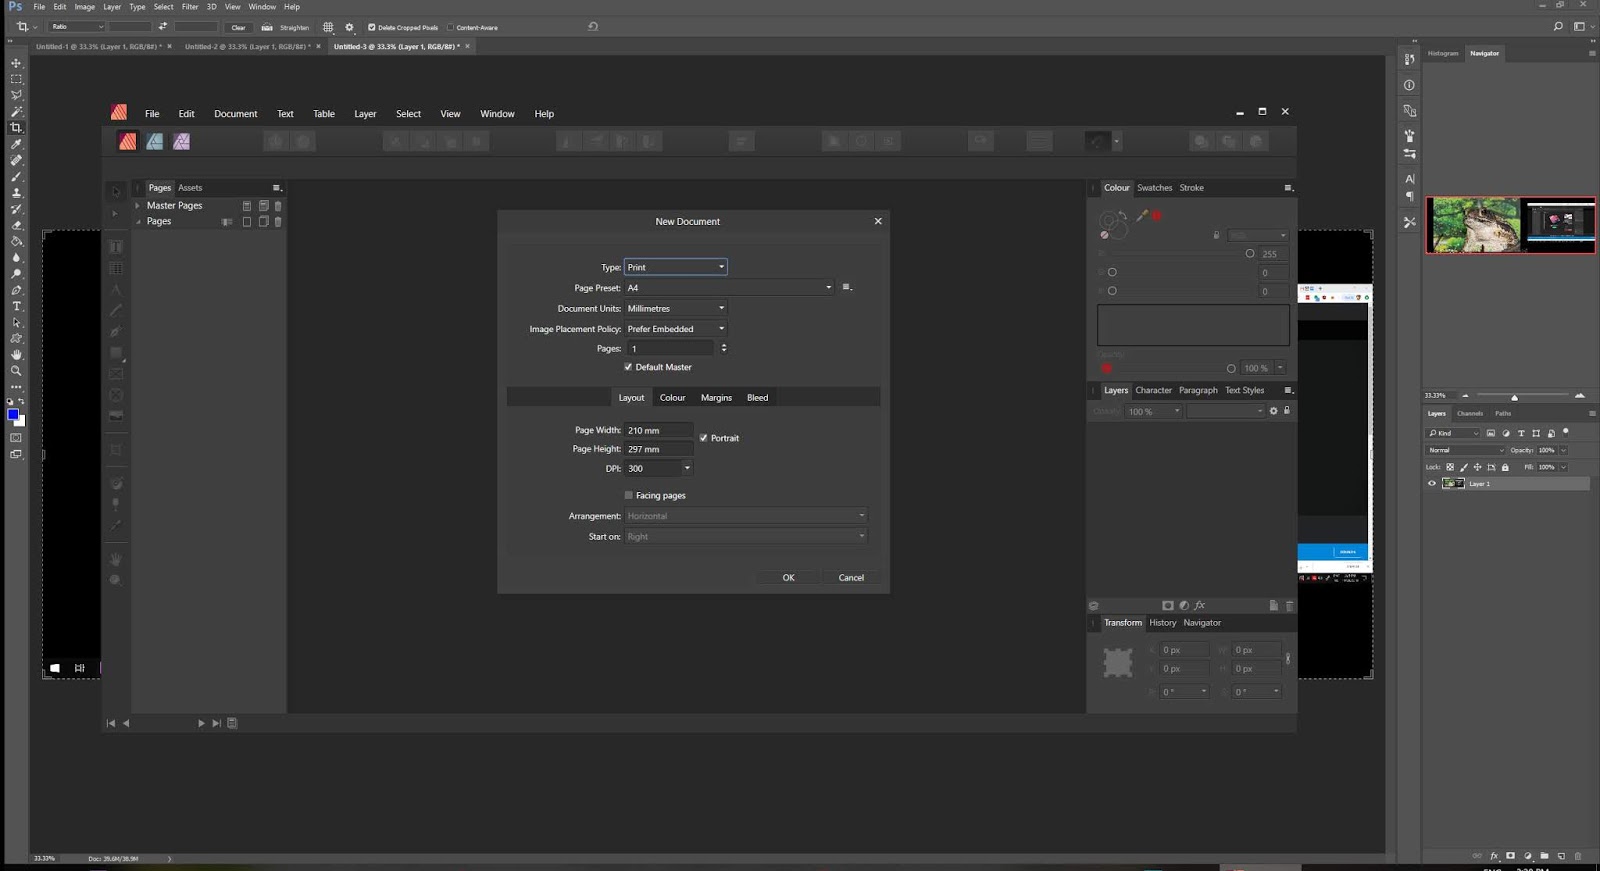The width and height of the screenshot is (1600, 871).
Task: Select the Eraser tool
Action: (x=16, y=225)
